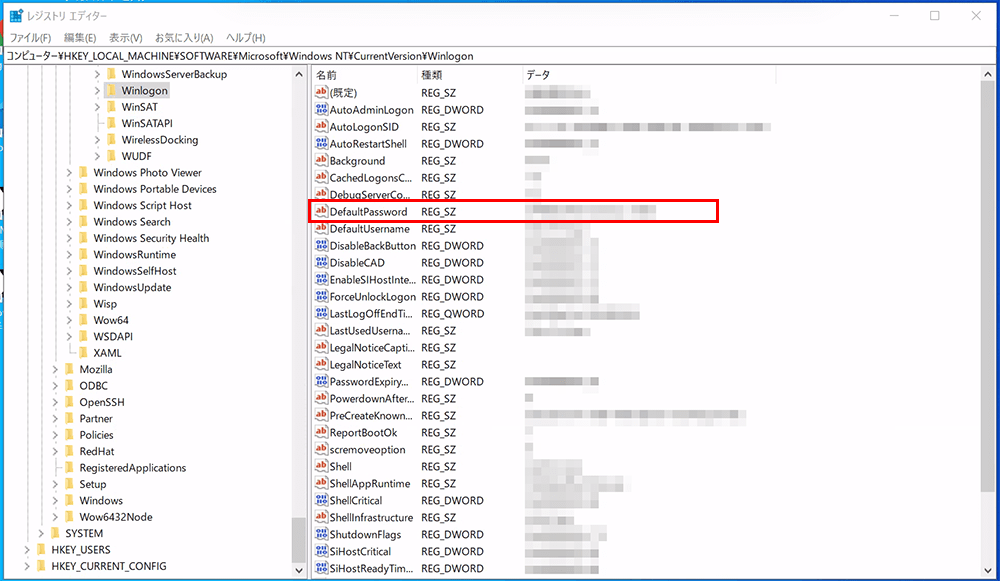Select the REG_DWORD icon next to AutoAdminLogon
Viewport: 1000px width, 581px height.
coord(322,110)
